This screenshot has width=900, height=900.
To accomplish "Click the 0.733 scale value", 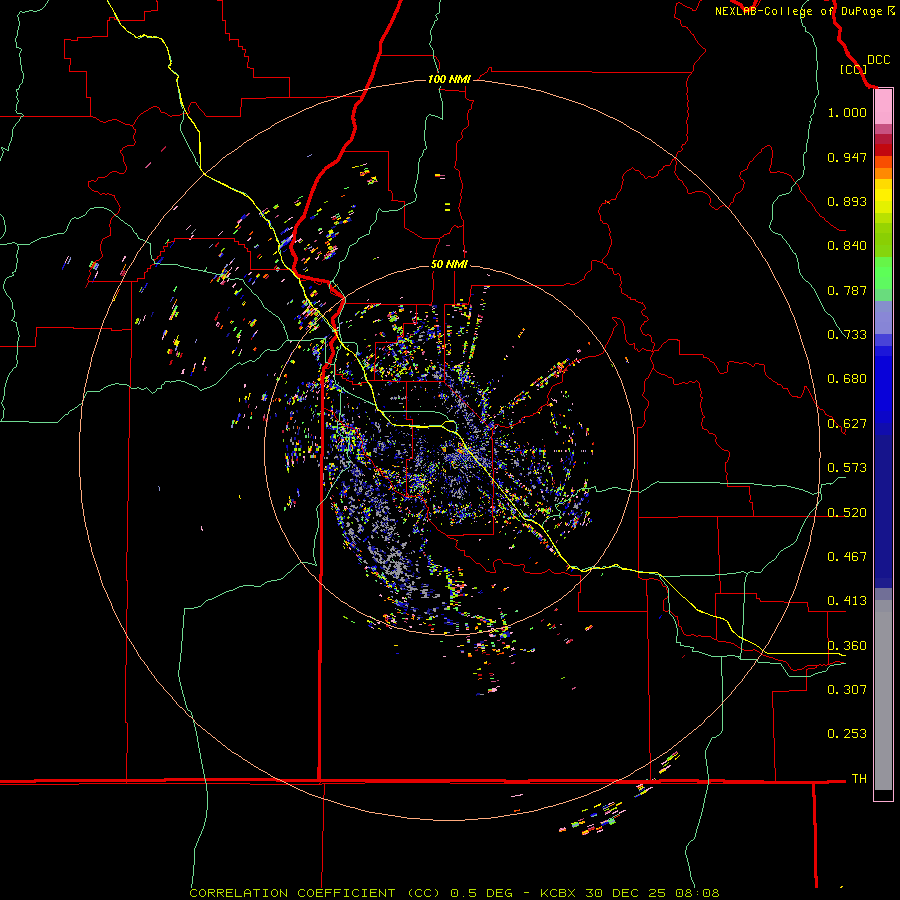I will click(x=847, y=335).
